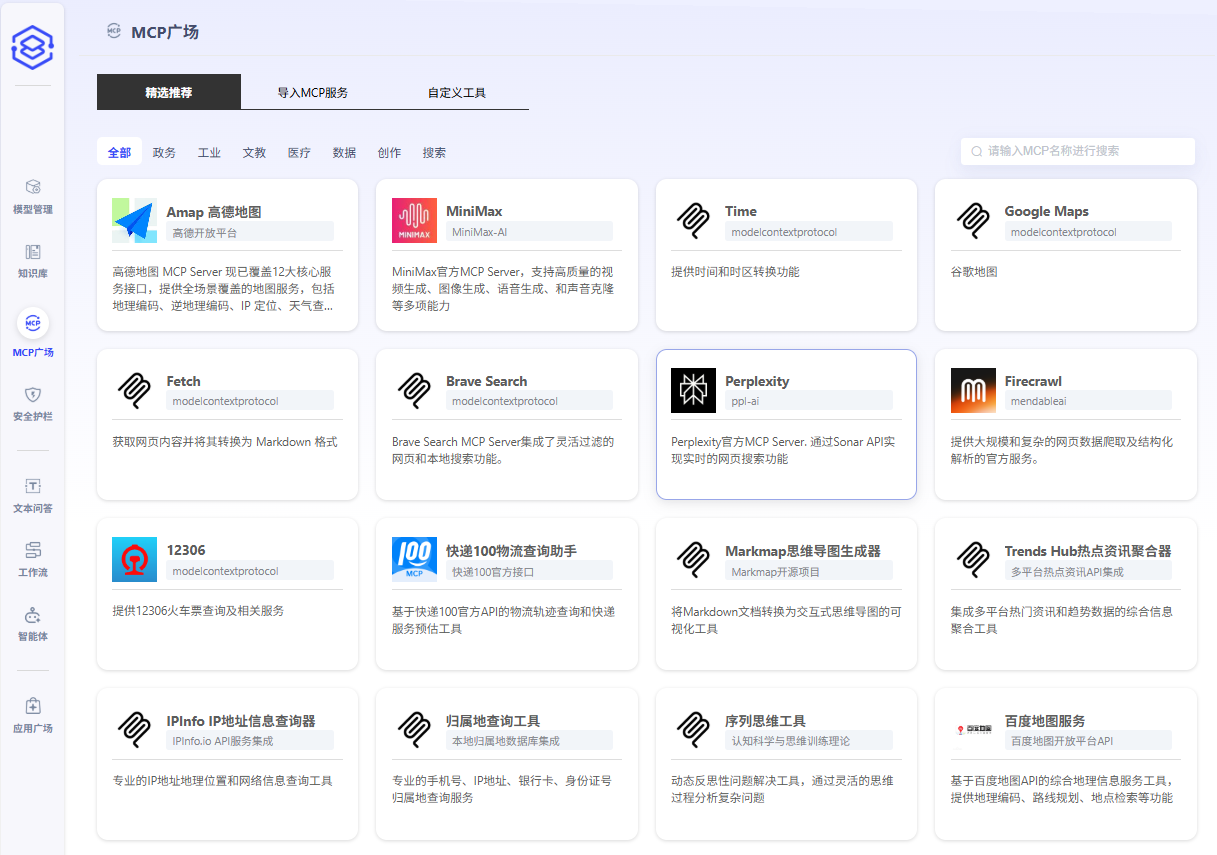Screen dimensions: 1217x855
Task: Click the 百度地图开放平台API tag
Action: point(1088,741)
